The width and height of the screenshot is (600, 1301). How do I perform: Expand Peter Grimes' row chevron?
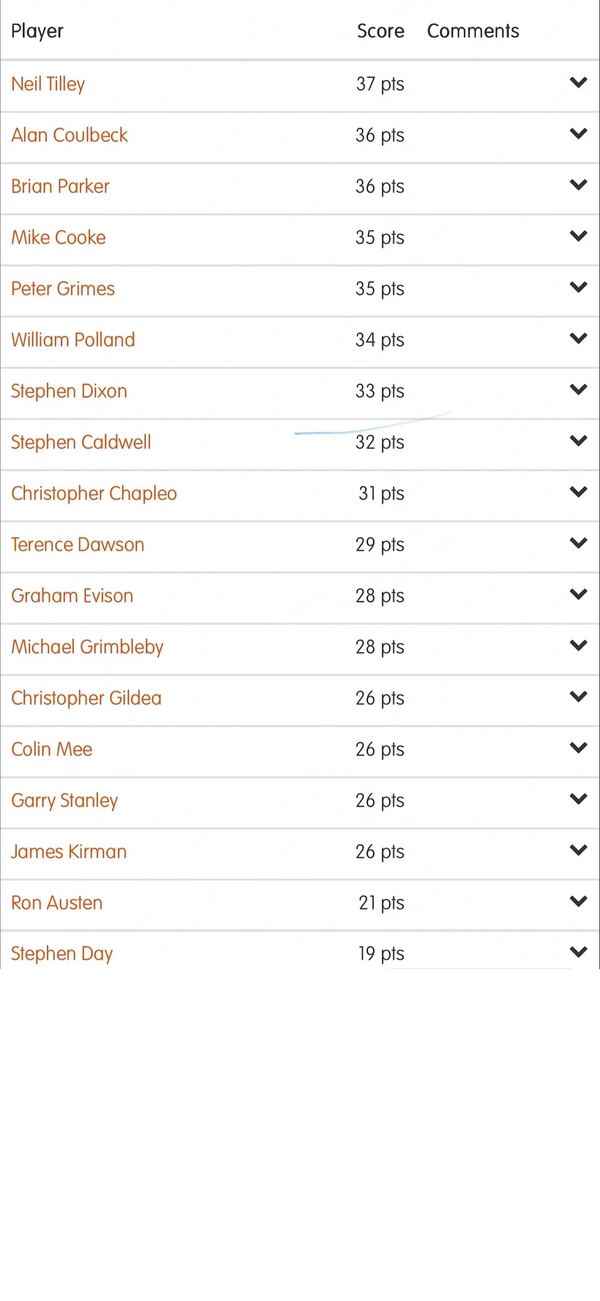point(578,287)
